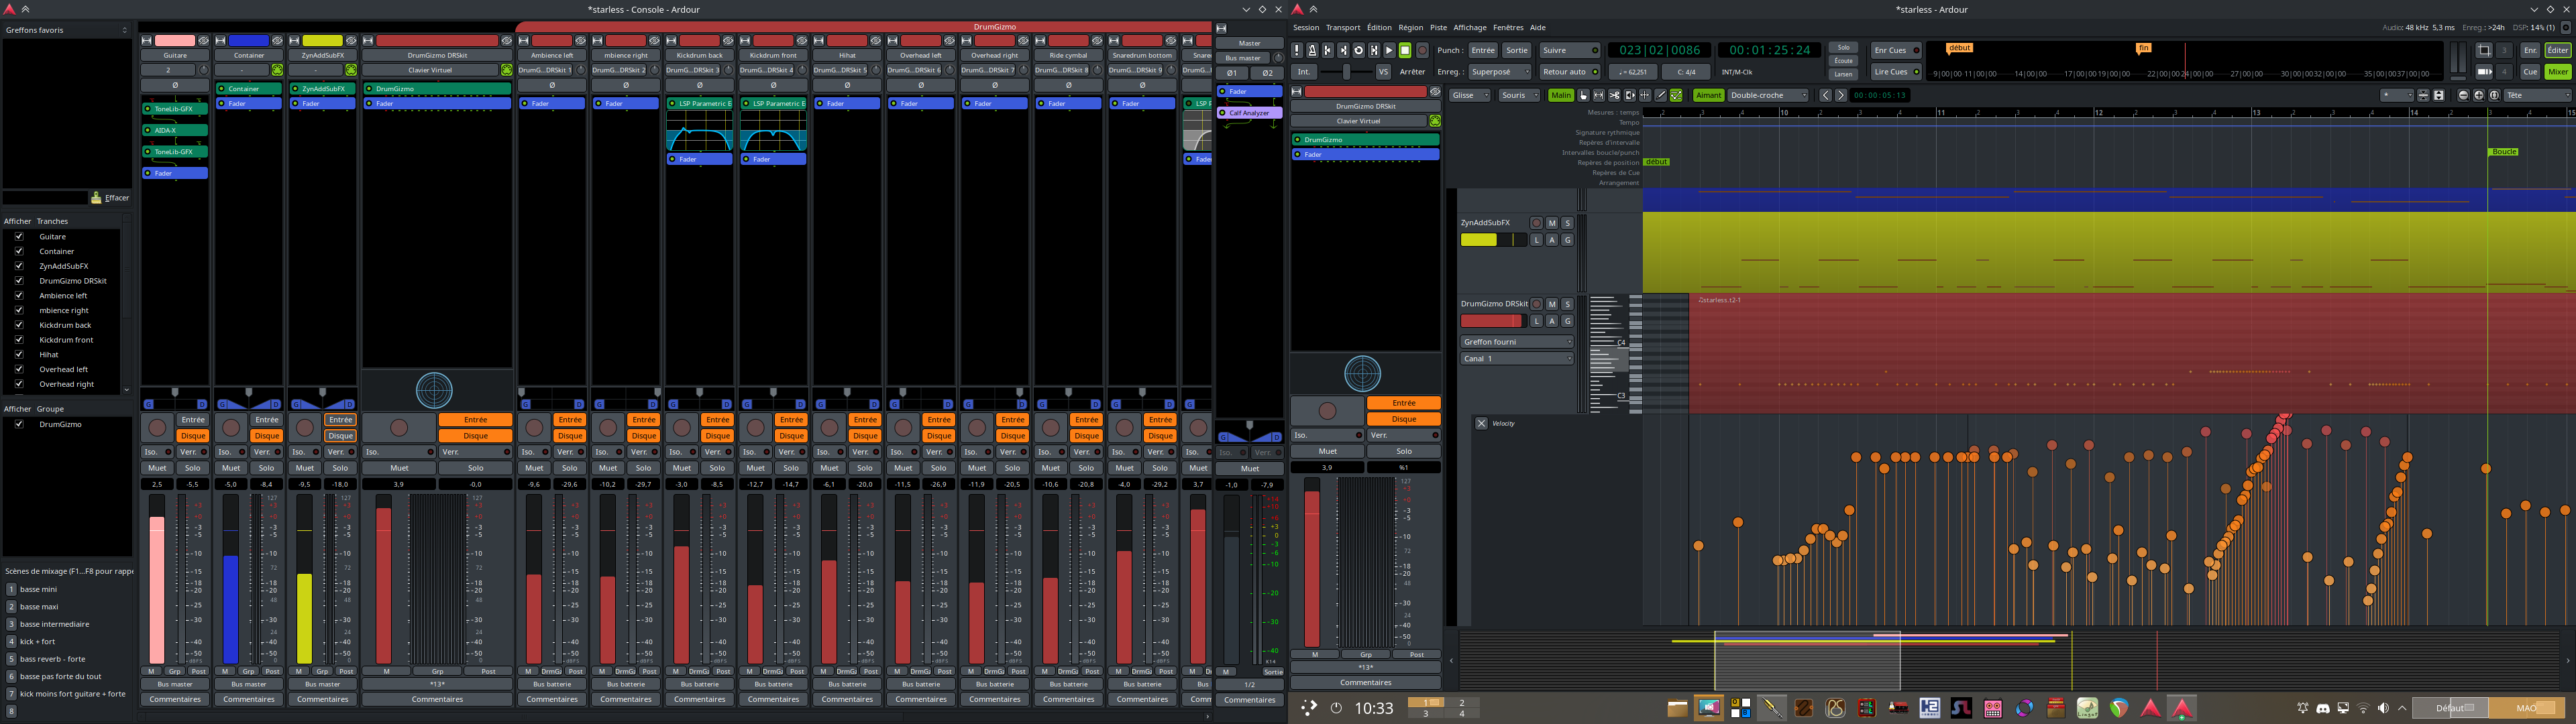
Task: Toggle the Suivre follow playhead button
Action: click(1570, 50)
